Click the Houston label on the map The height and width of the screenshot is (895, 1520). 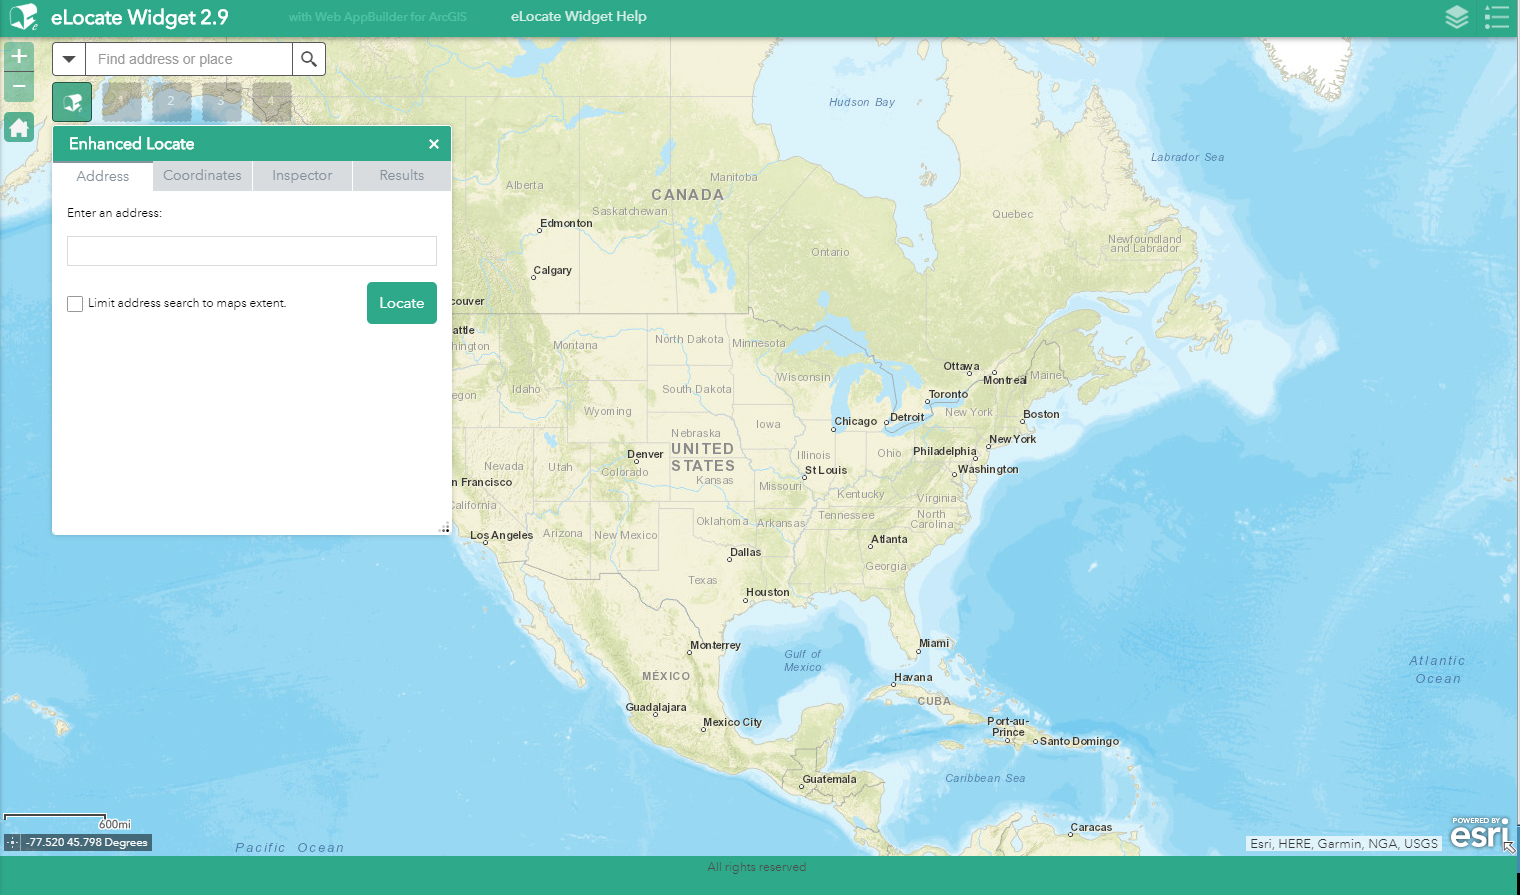coord(768,593)
